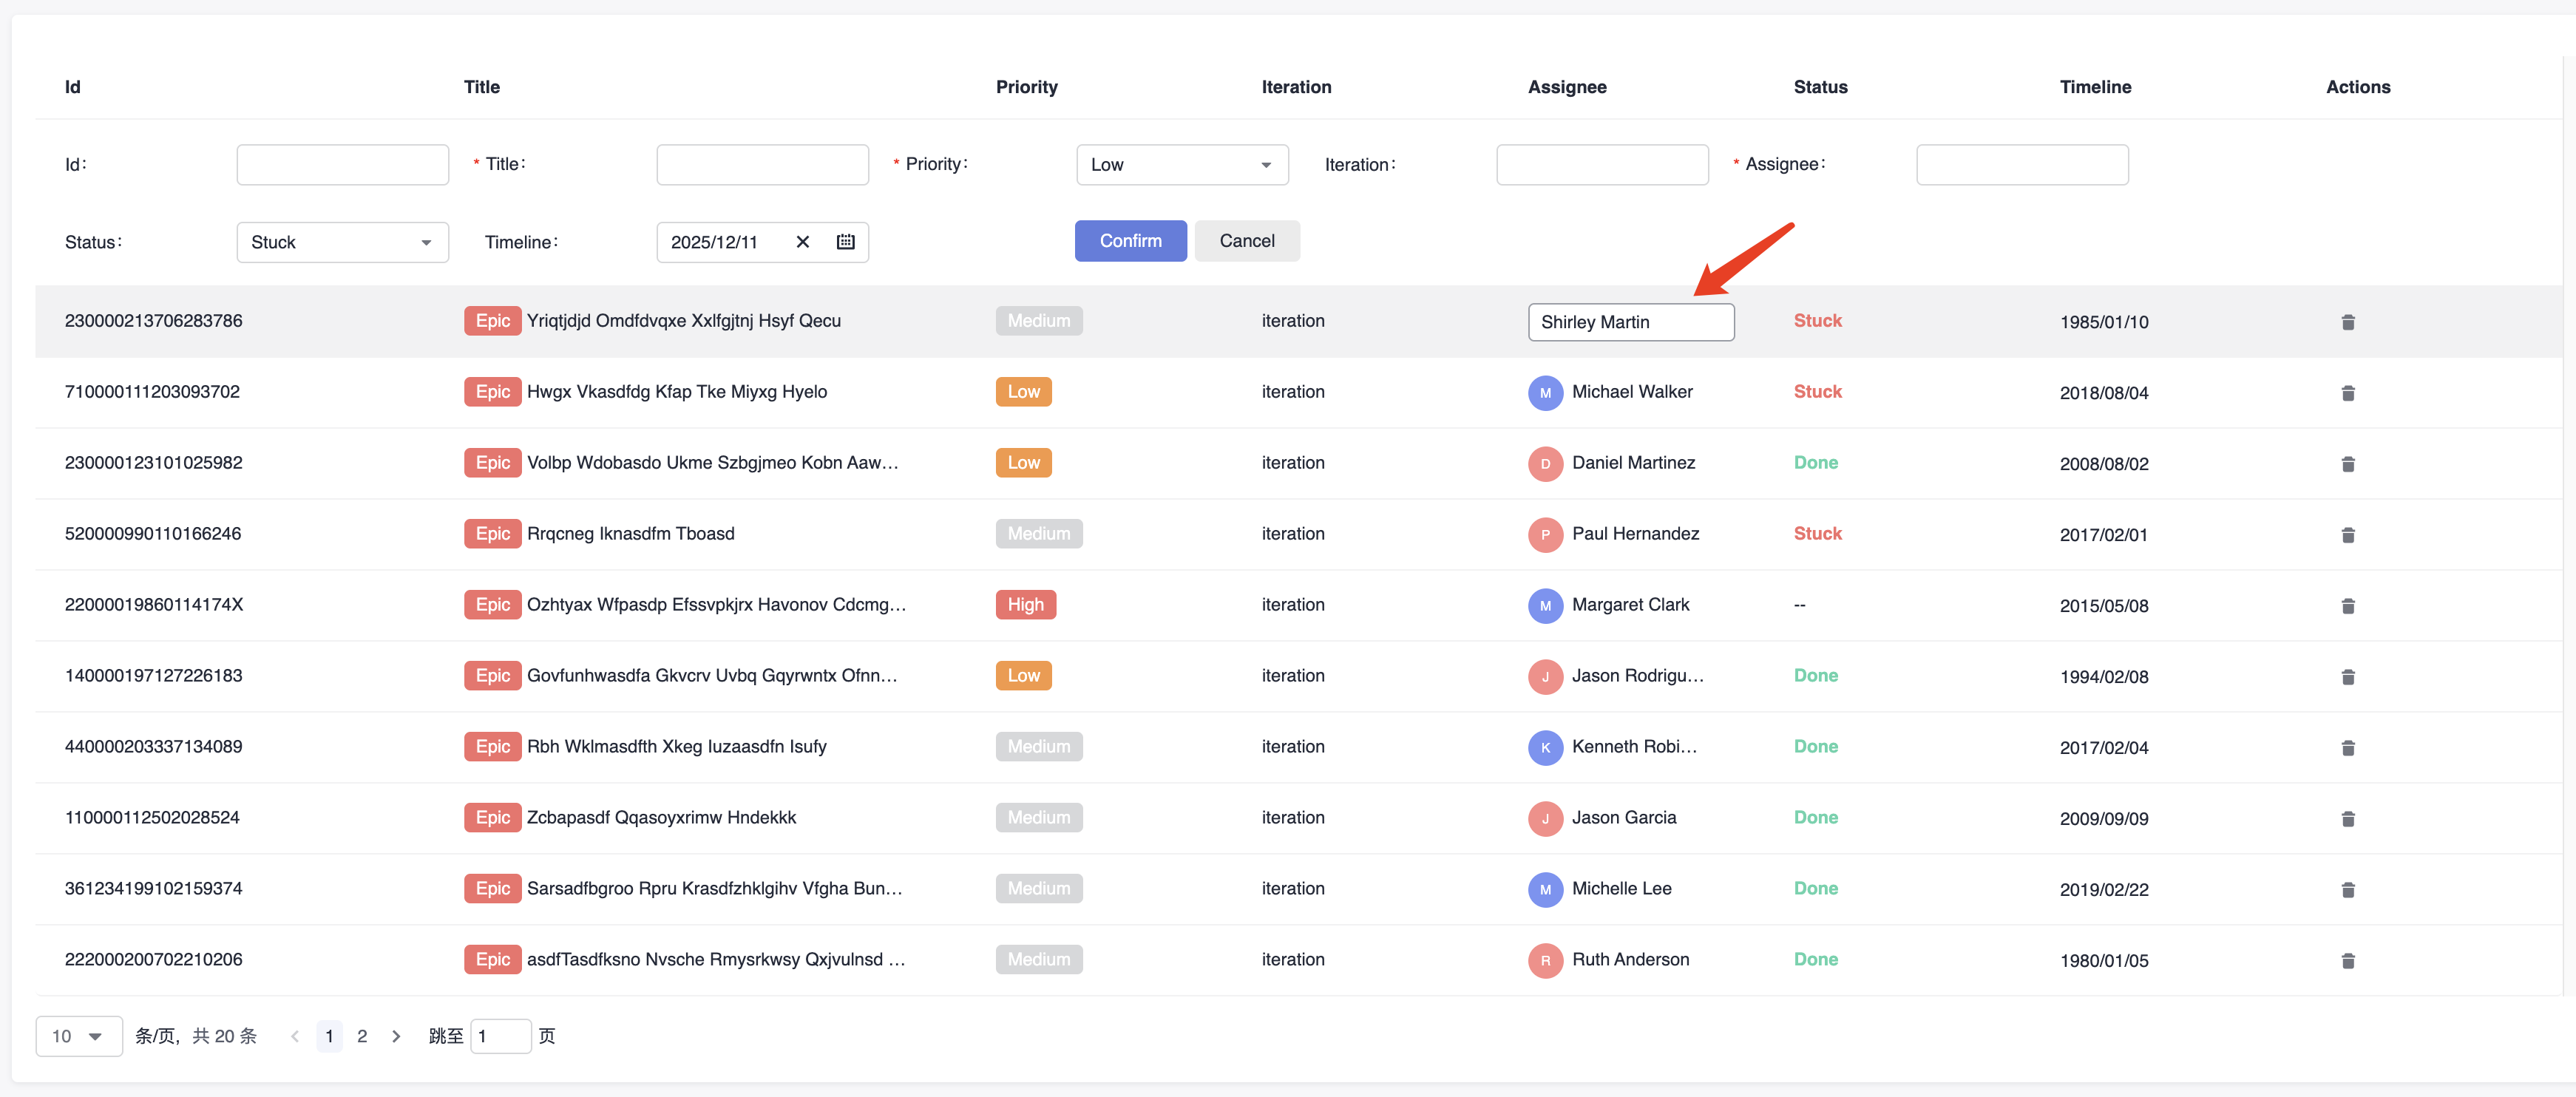Click the High priority tag
This screenshot has width=2576, height=1097.
[1025, 605]
